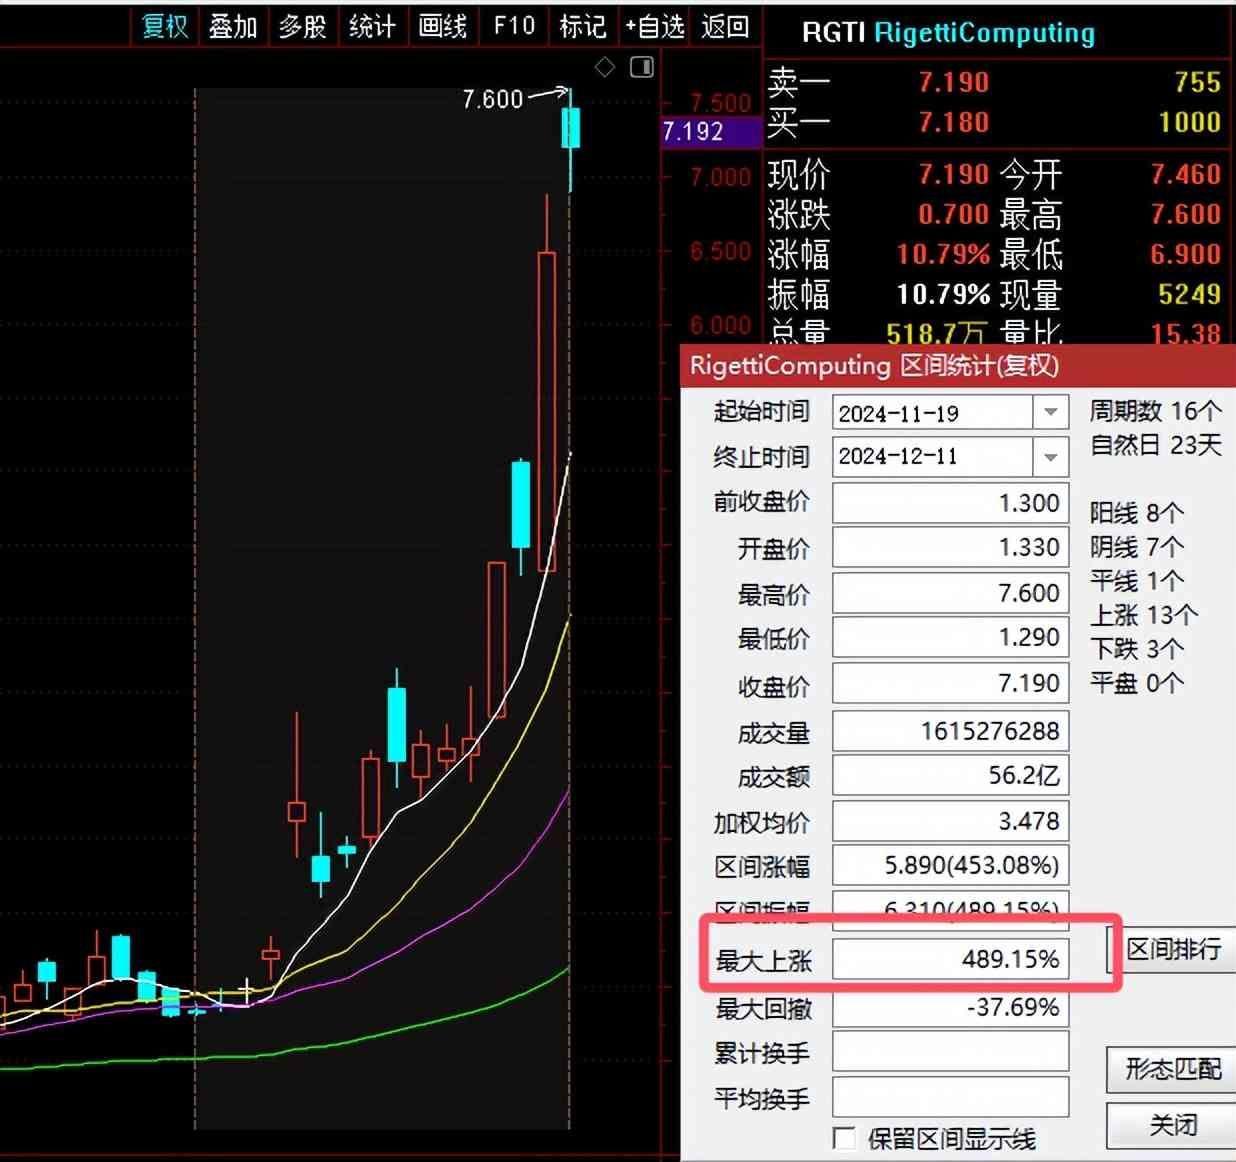The width and height of the screenshot is (1236, 1162).
Task: Click the 成交额 field 56.2亿
Action: pyautogui.click(x=950, y=776)
